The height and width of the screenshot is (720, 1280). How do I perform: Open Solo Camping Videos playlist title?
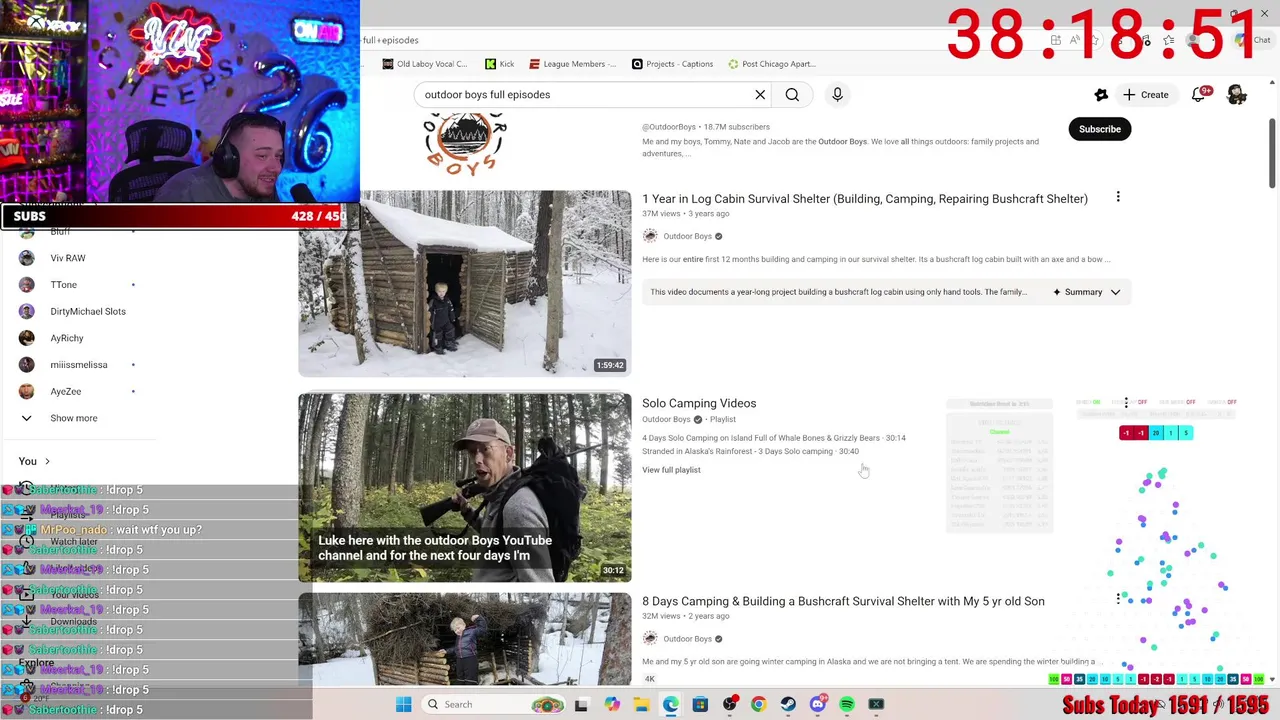click(699, 403)
